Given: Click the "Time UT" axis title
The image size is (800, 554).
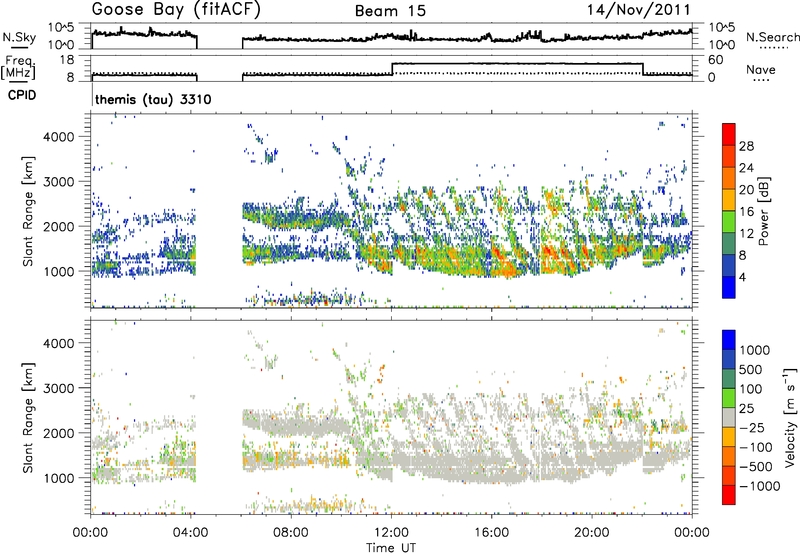Looking at the screenshot, I should click(x=391, y=548).
